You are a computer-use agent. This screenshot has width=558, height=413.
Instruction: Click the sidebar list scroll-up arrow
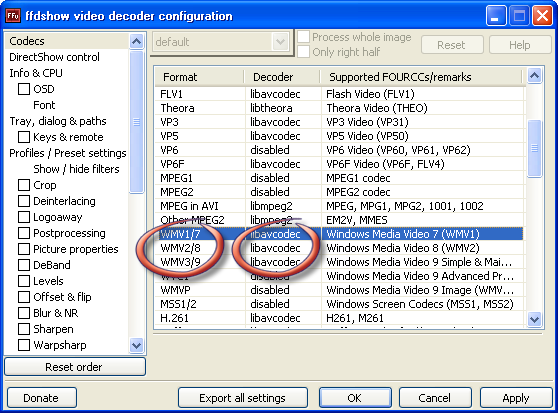point(137,42)
